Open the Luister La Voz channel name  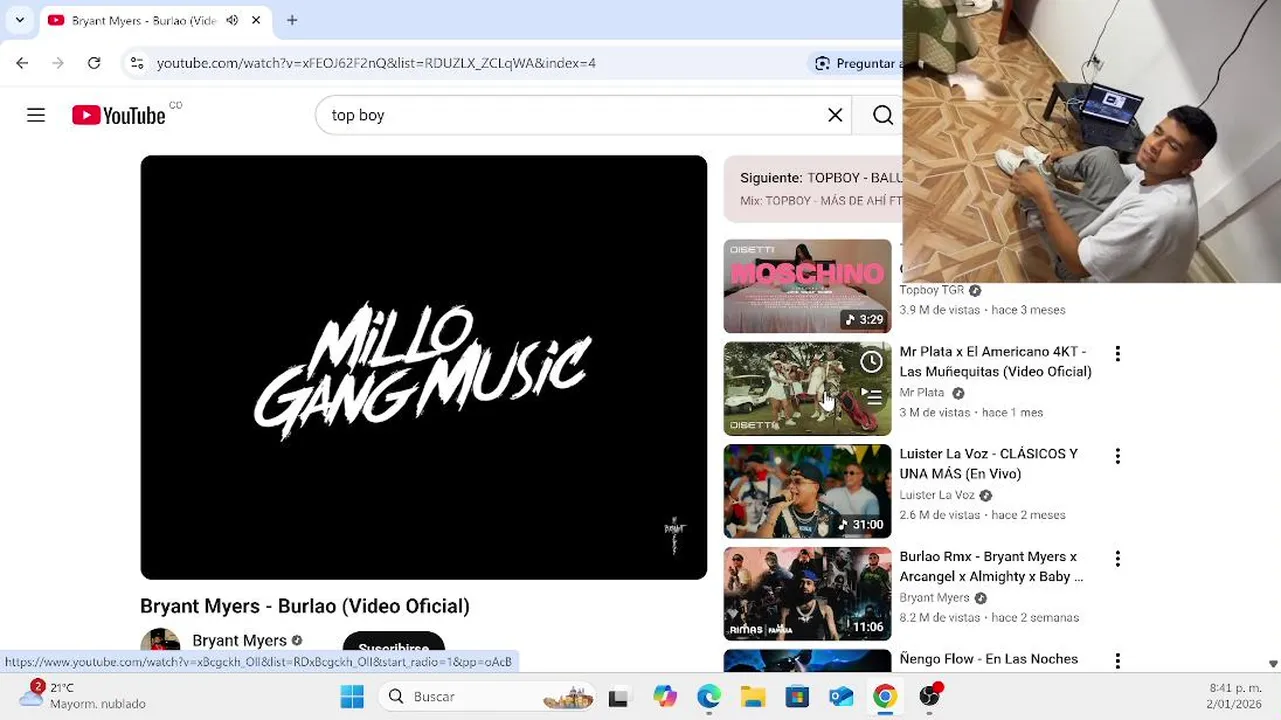(x=937, y=495)
